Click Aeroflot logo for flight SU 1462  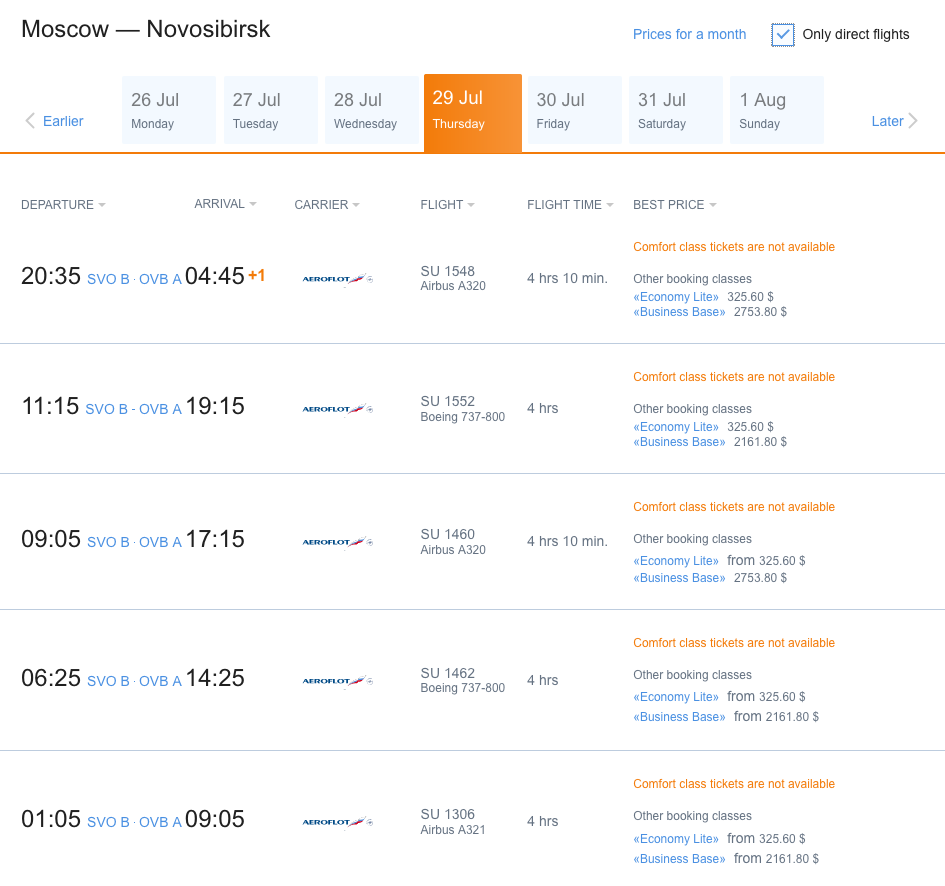pyautogui.click(x=338, y=681)
